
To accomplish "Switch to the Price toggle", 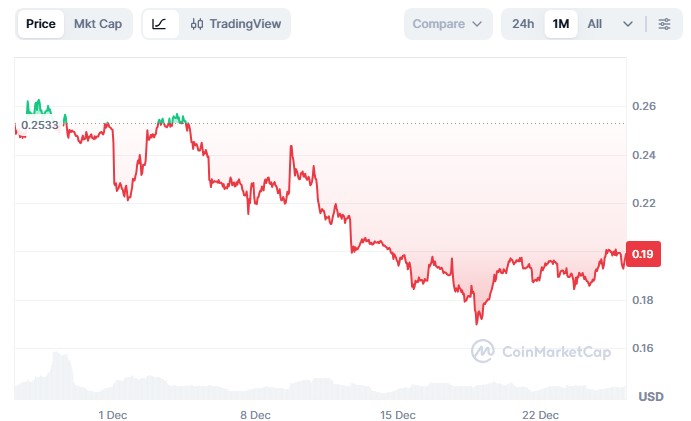I will (x=41, y=24).
